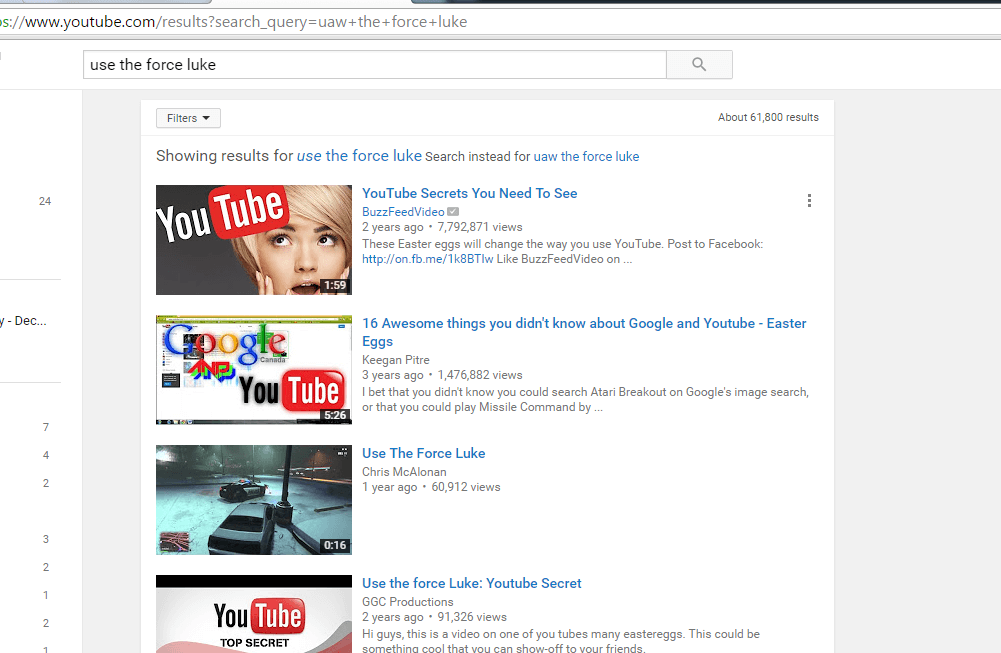Image resolution: width=1001 pixels, height=653 pixels.
Task: Click '1 year ago • 60,912 views' text
Action: (x=431, y=487)
